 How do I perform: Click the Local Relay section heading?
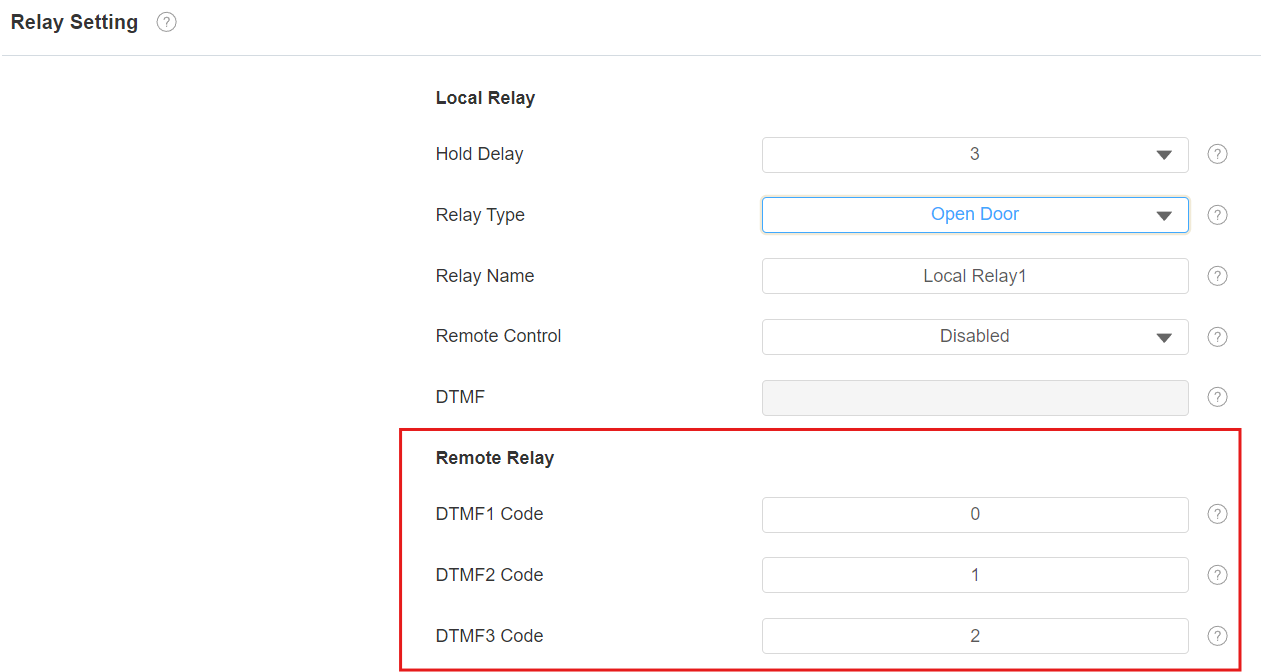coord(485,98)
